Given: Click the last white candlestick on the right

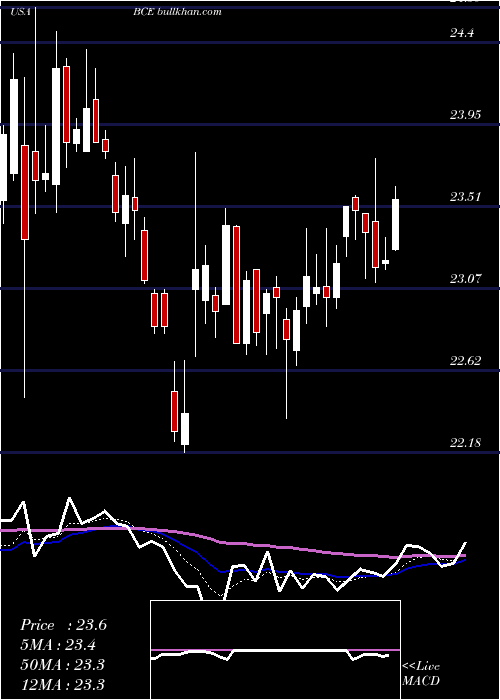Looking at the screenshot, I should (396, 225).
